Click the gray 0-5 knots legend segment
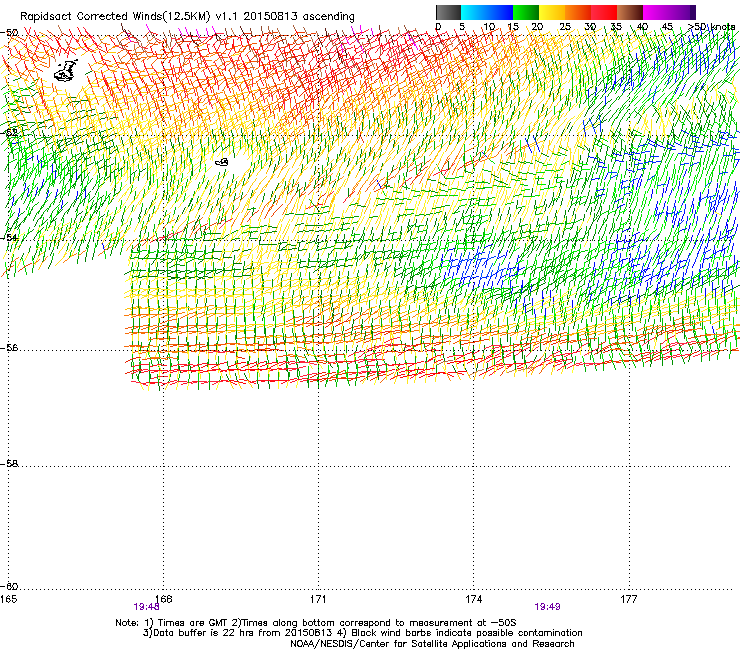This screenshot has width=740, height=650. tap(448, 12)
